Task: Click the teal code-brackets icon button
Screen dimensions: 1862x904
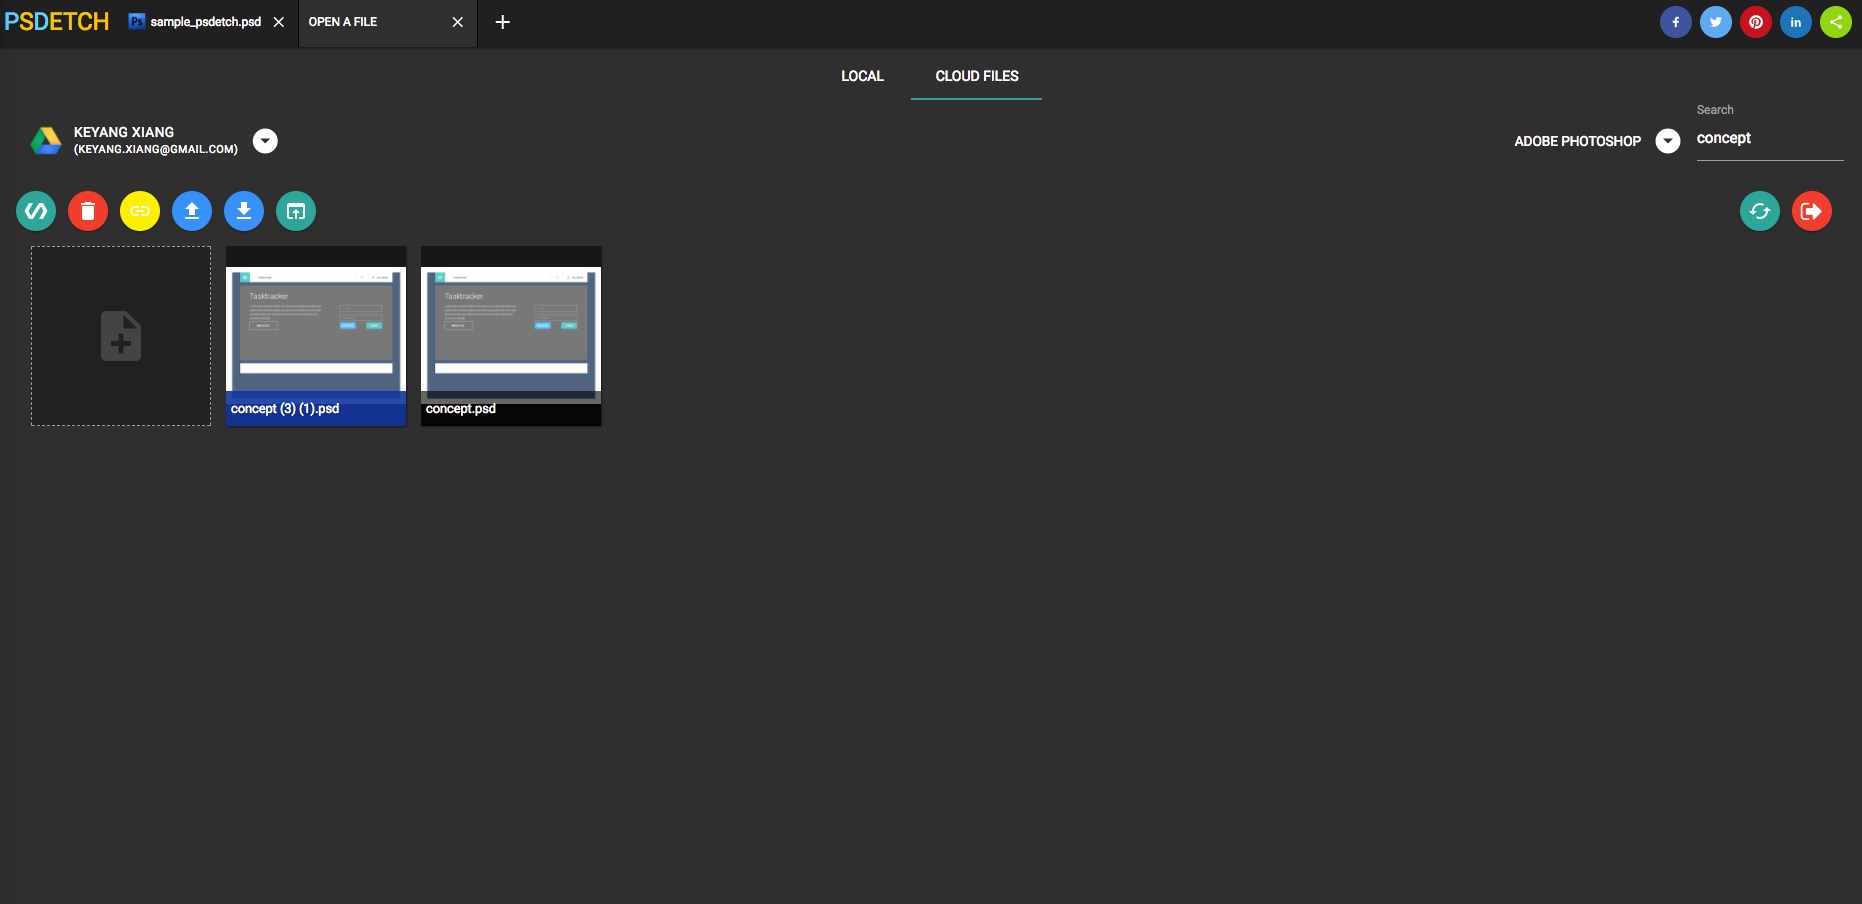Action: click(36, 211)
